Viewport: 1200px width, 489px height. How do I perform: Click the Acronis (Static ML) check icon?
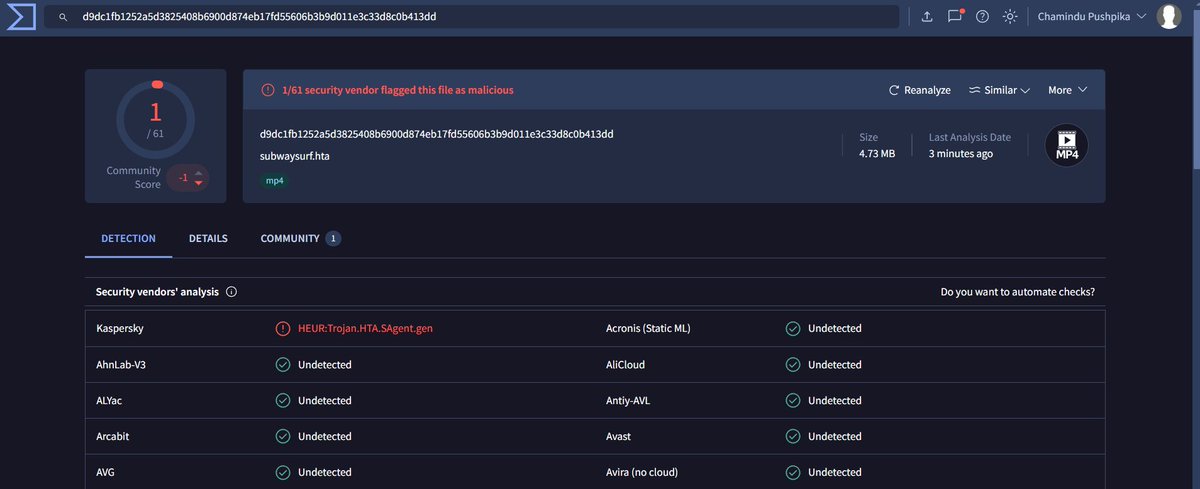(x=793, y=329)
